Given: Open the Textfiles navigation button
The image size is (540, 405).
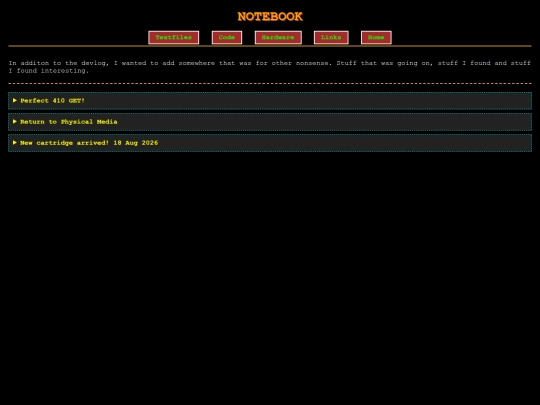Looking at the screenshot, I should click(174, 37).
